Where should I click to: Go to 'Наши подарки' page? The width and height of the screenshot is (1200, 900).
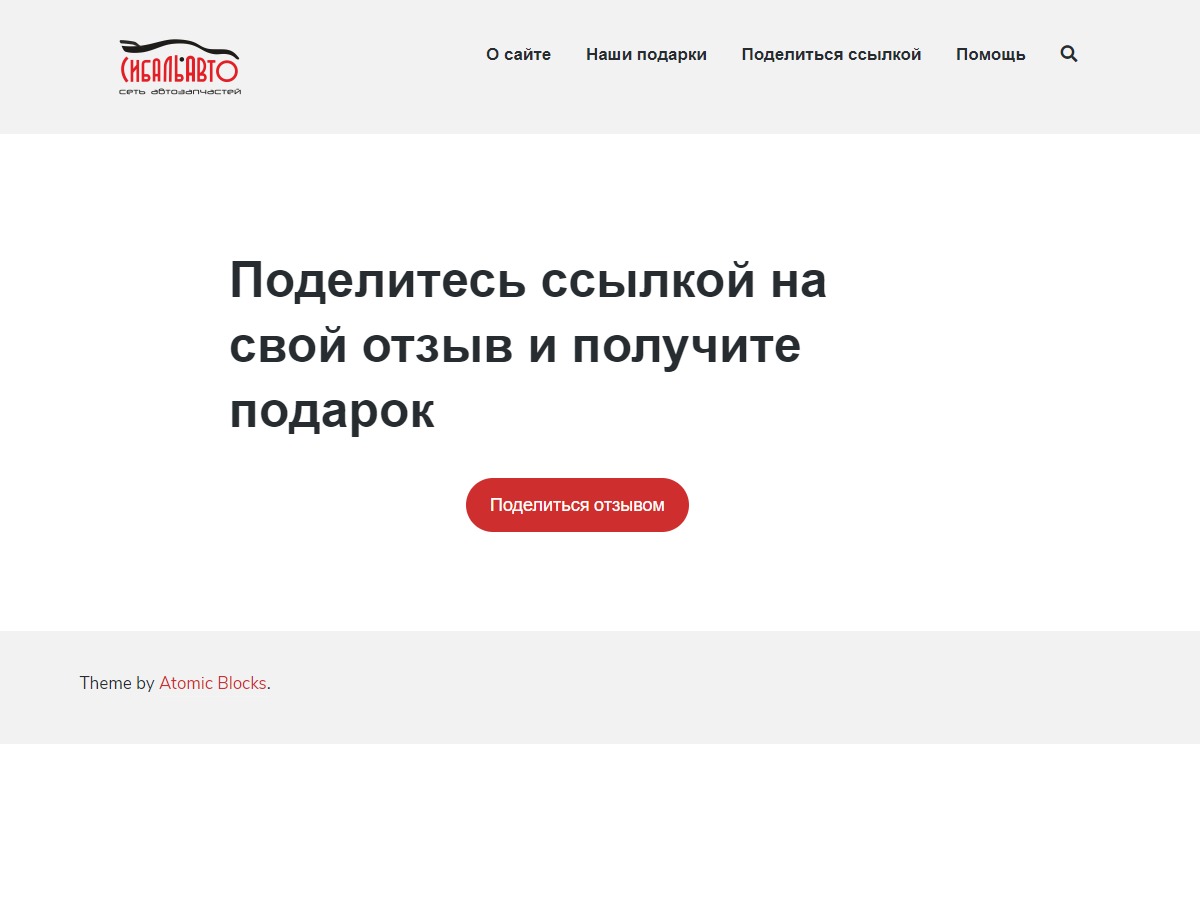pyautogui.click(x=646, y=54)
